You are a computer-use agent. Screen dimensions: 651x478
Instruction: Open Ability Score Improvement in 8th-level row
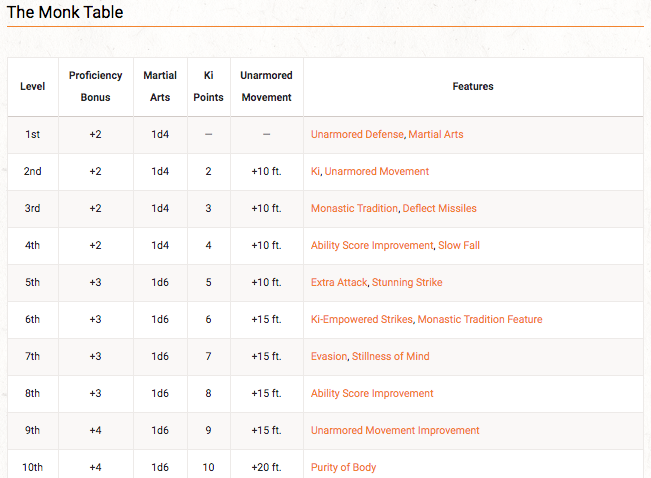[372, 393]
